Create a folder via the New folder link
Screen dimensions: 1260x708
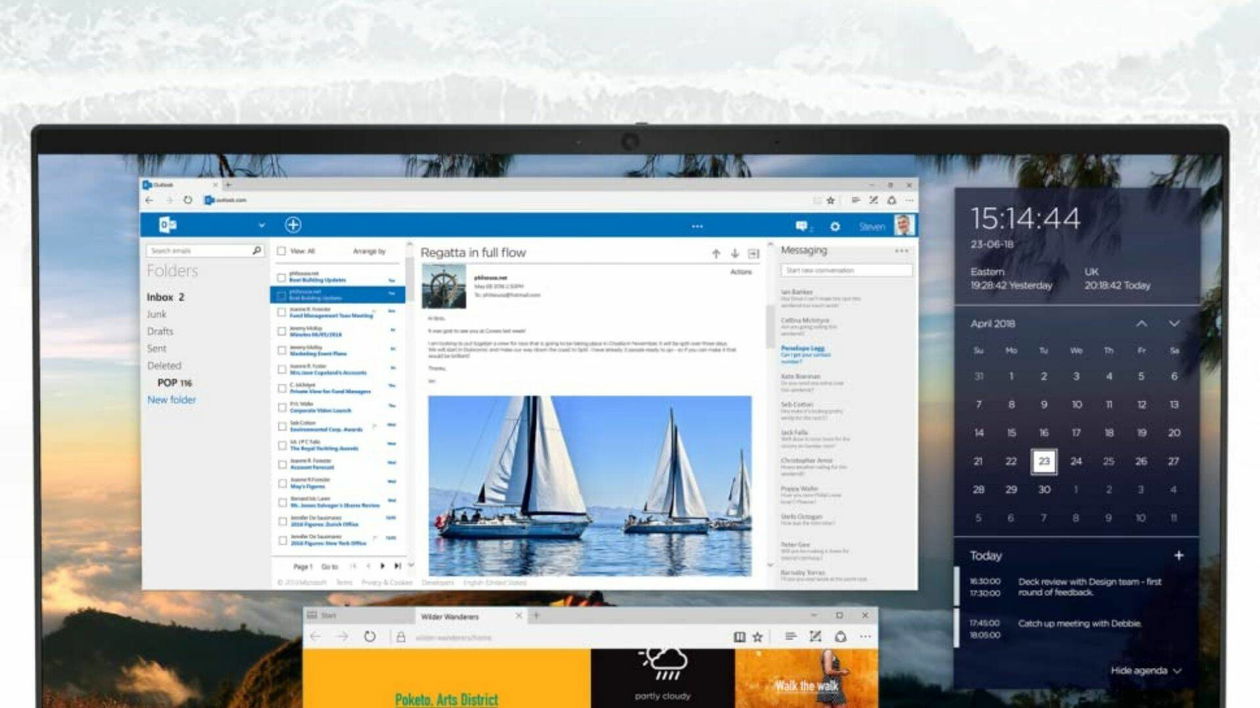click(x=171, y=399)
